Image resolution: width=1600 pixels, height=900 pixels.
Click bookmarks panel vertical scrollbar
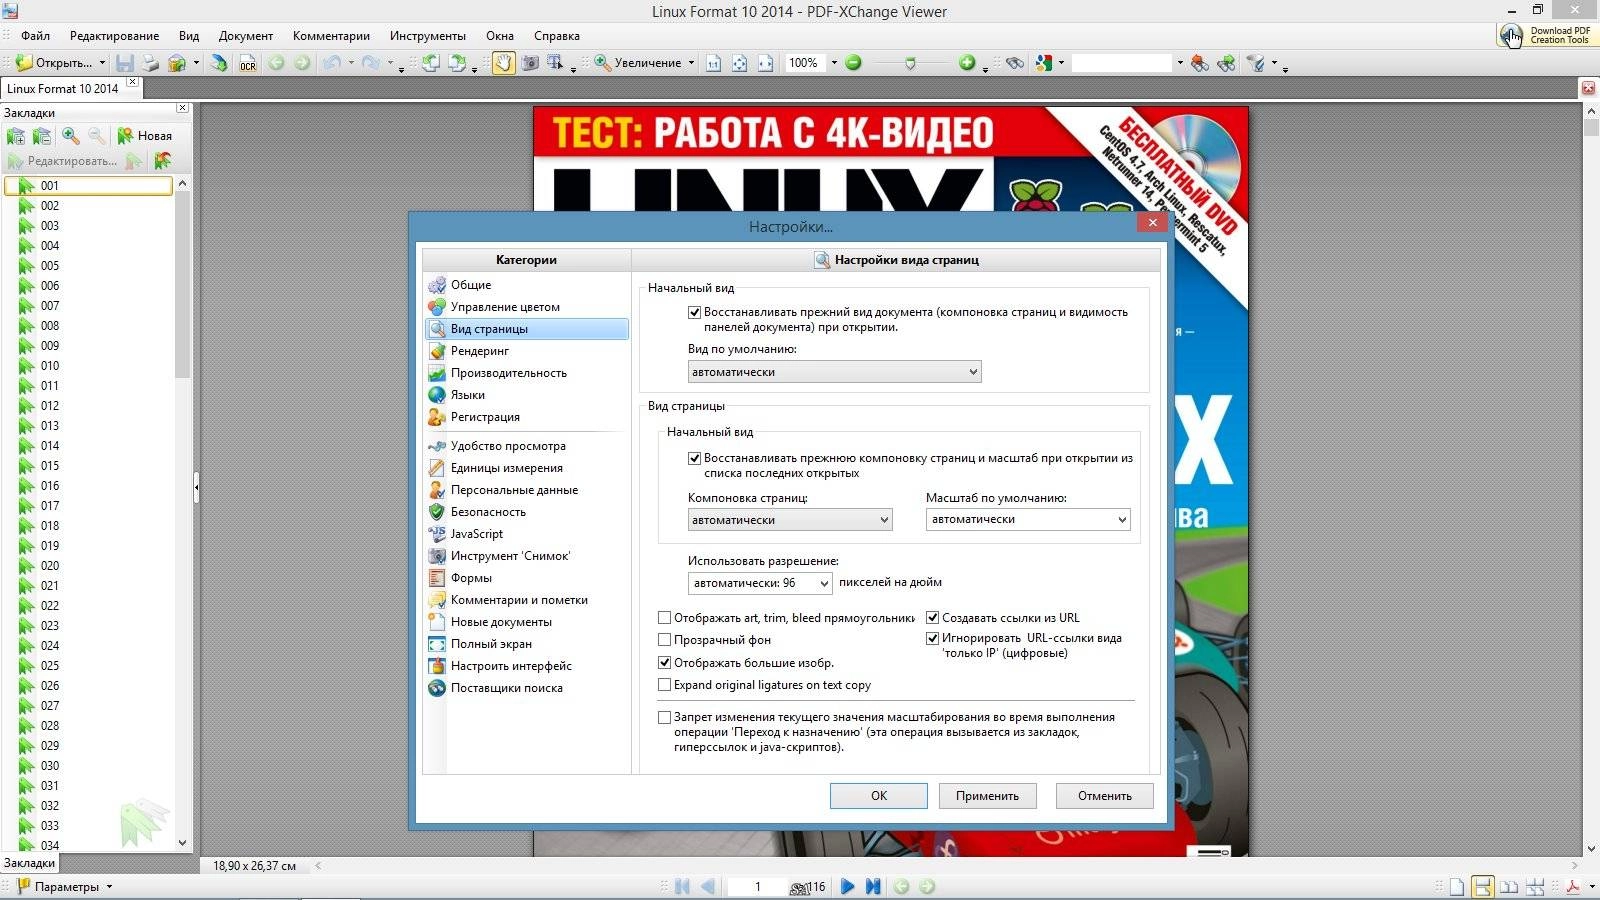tap(182, 515)
